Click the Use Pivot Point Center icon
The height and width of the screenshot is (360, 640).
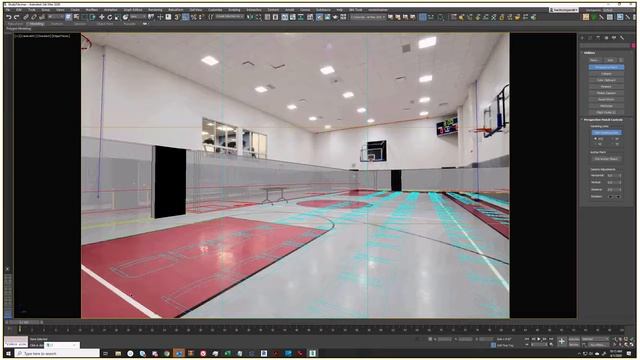[151, 17]
